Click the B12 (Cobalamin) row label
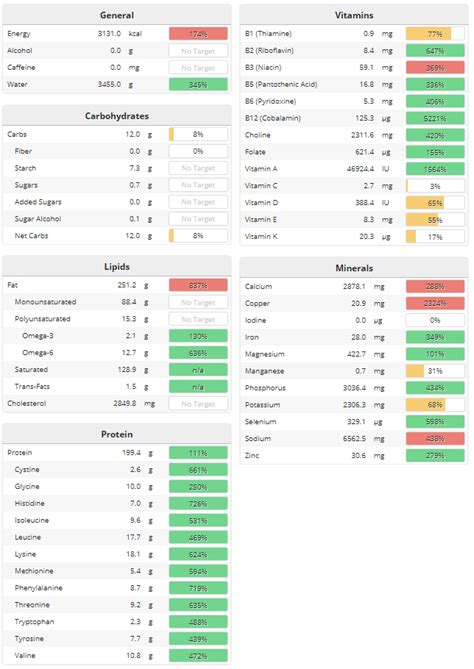 tap(273, 118)
